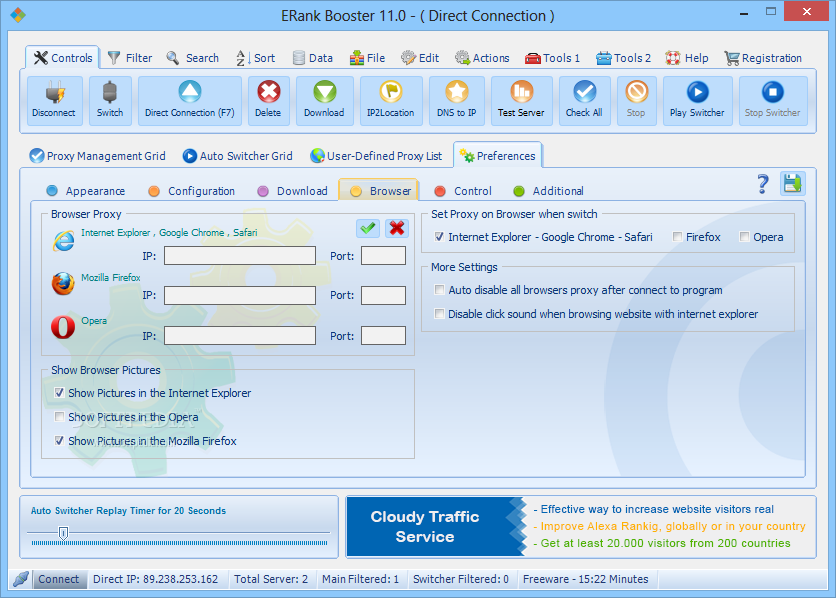Open the Edit ribbon tab
The image size is (836, 598).
click(420, 58)
